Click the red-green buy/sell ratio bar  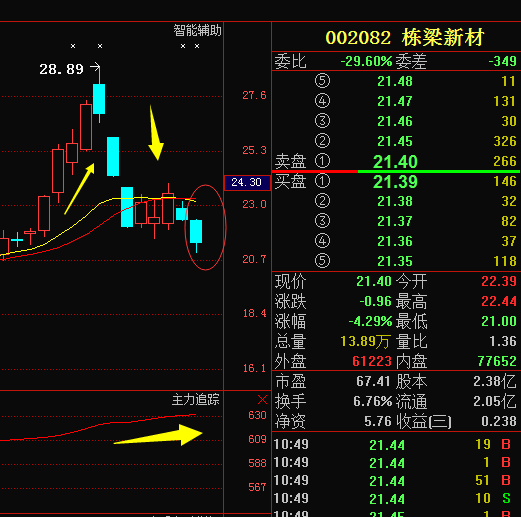coord(396,171)
